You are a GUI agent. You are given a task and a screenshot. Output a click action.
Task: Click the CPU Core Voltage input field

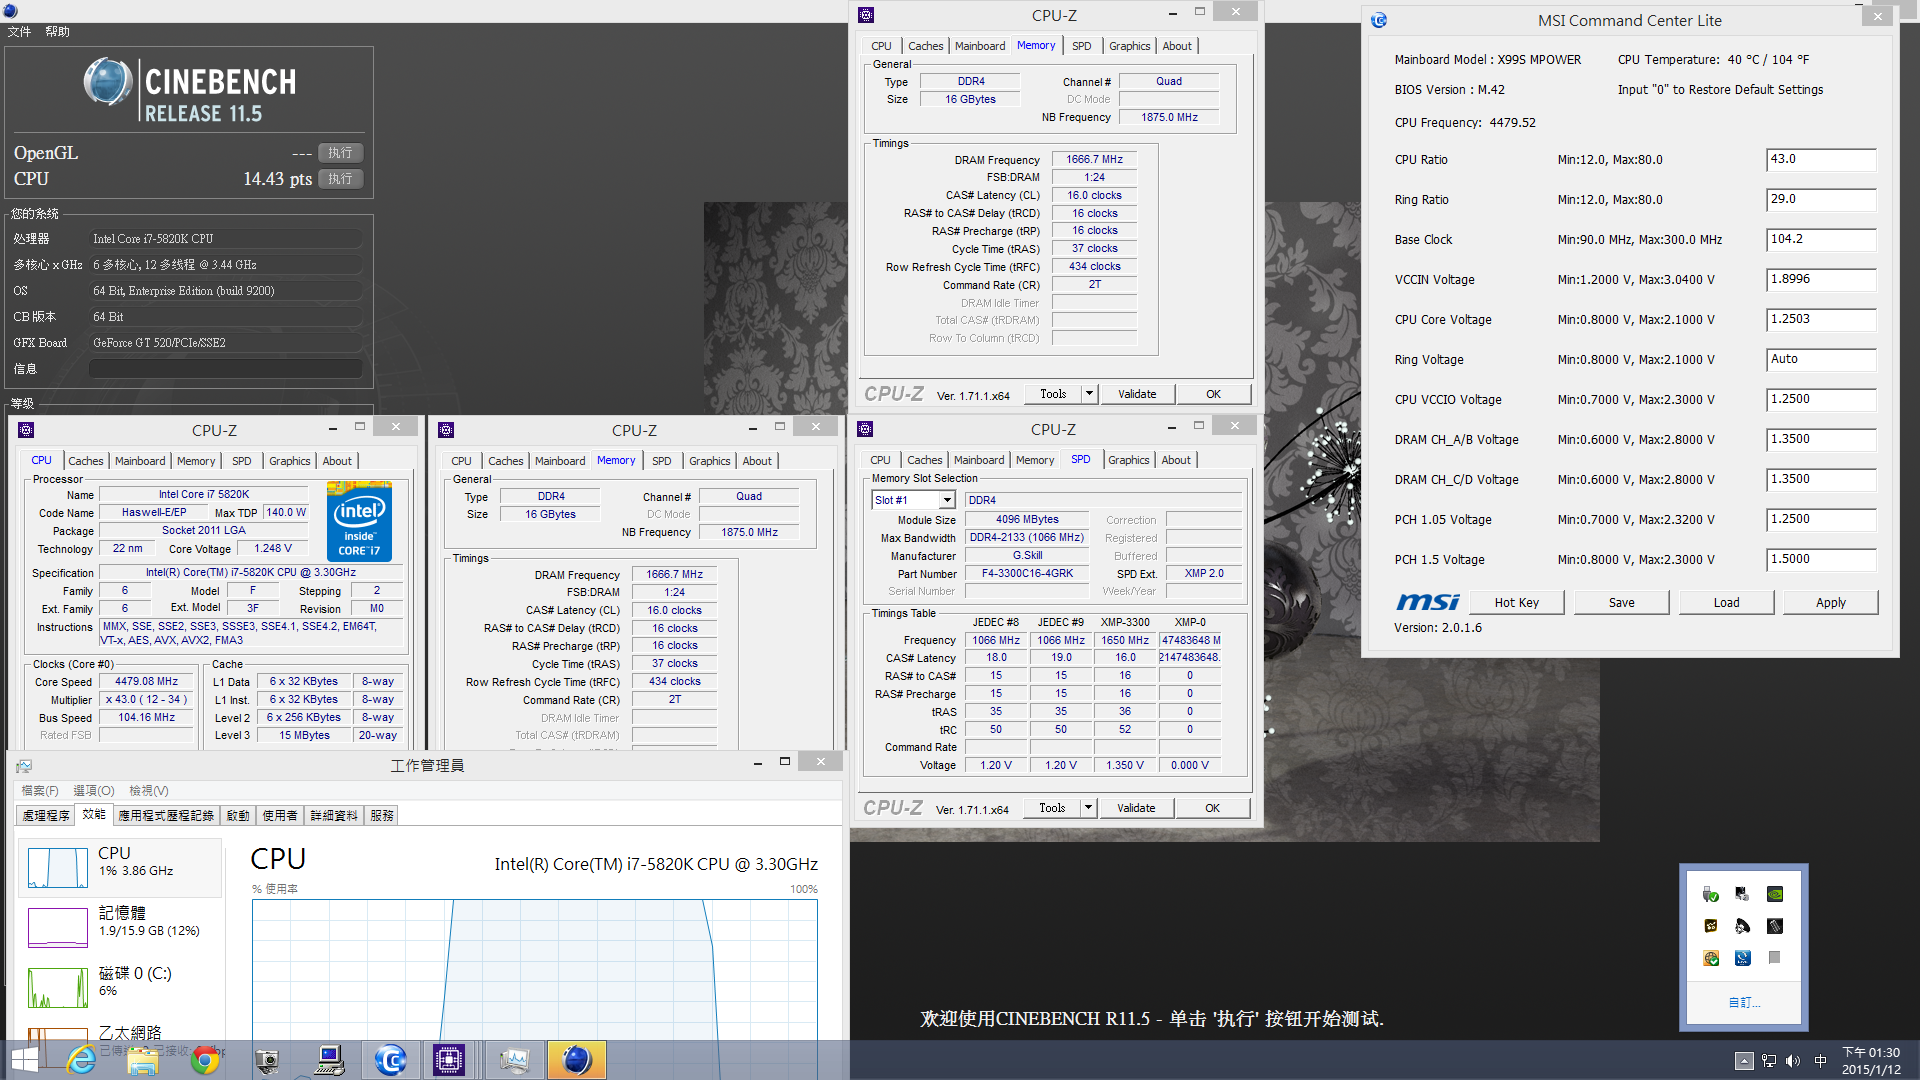point(1821,320)
